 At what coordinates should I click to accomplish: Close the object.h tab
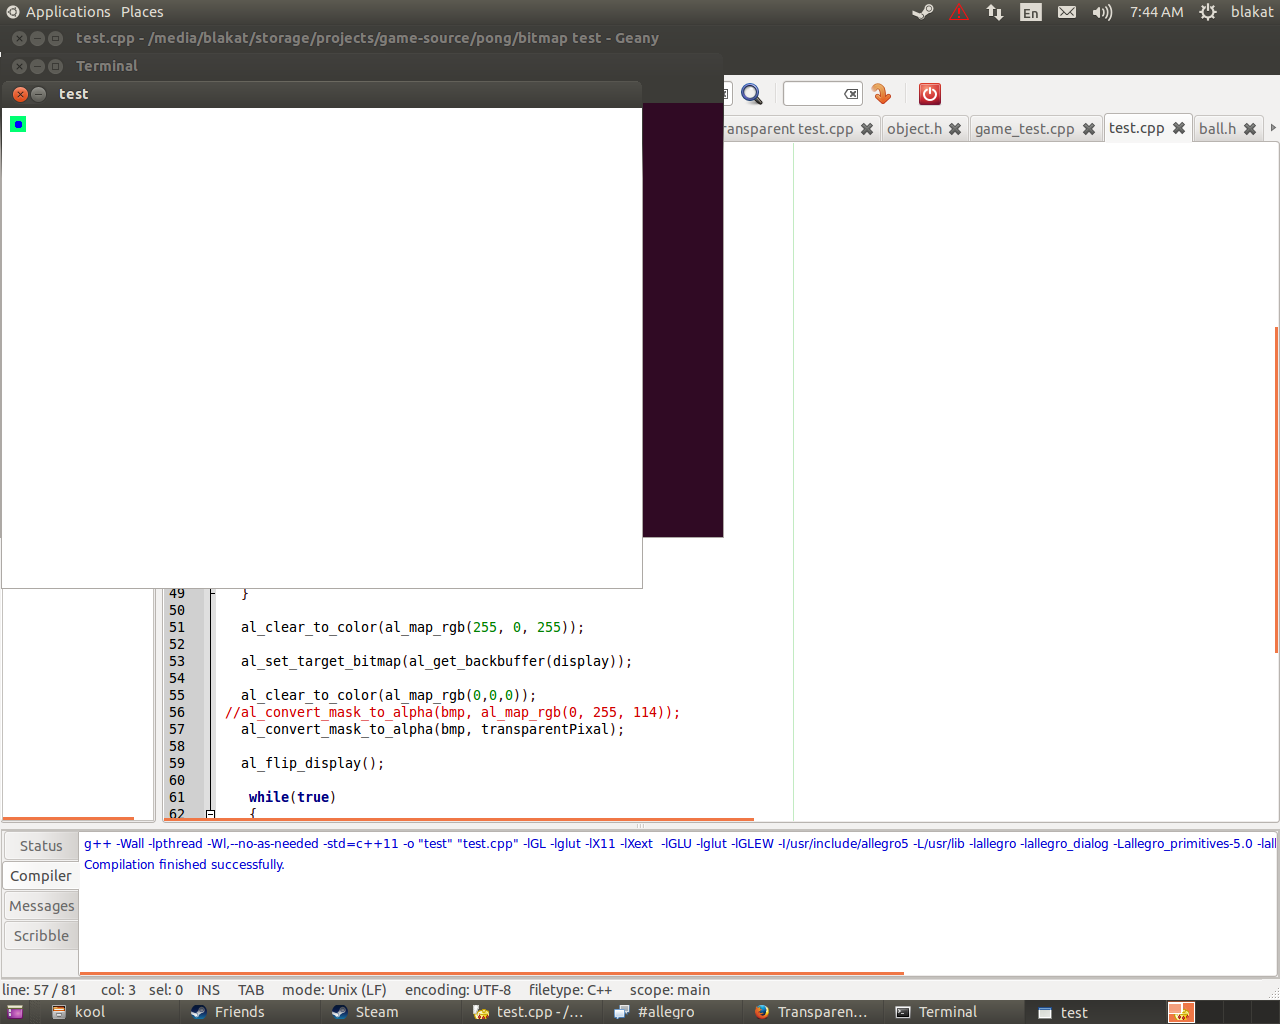955,129
